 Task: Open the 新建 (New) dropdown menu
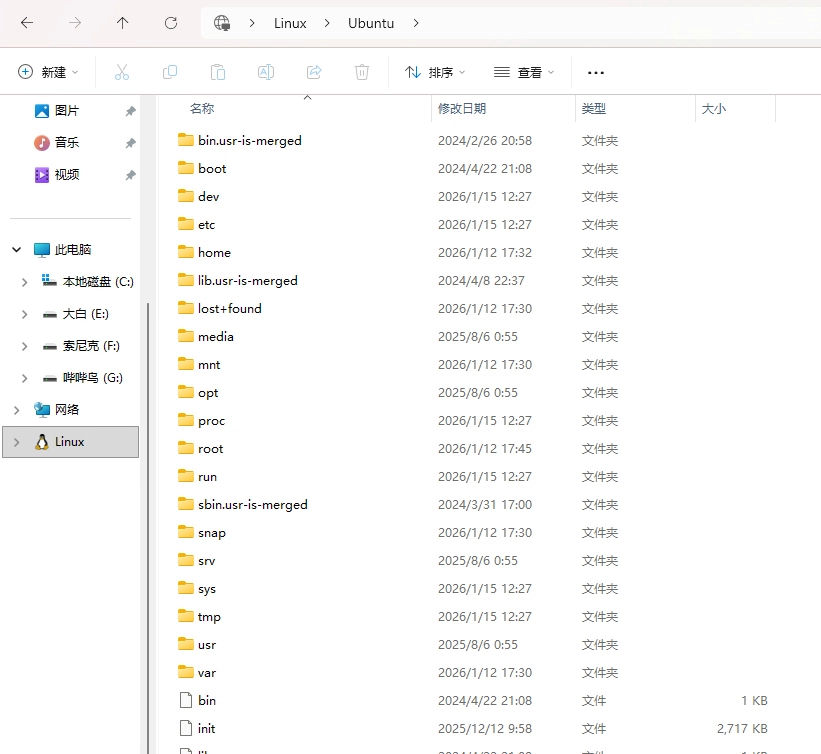(x=48, y=72)
